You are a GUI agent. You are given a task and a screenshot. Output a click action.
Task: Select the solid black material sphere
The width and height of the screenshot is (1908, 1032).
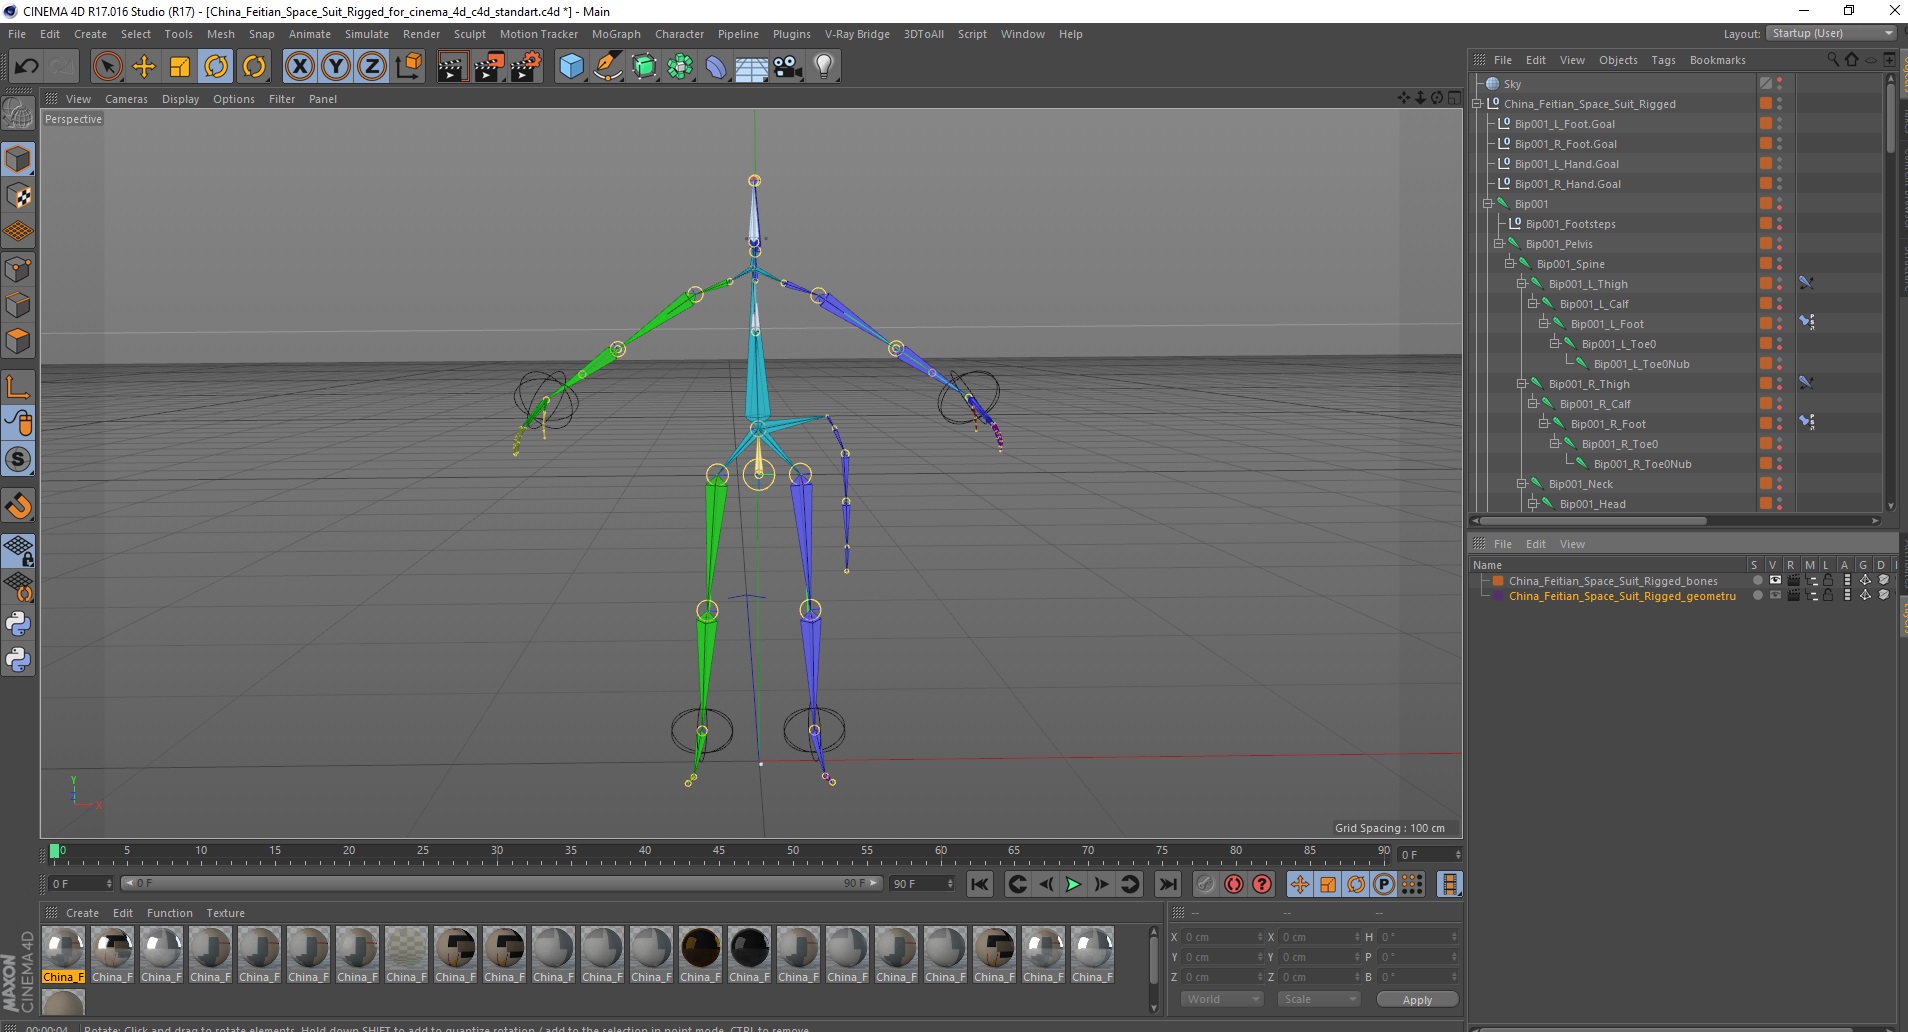(x=749, y=954)
